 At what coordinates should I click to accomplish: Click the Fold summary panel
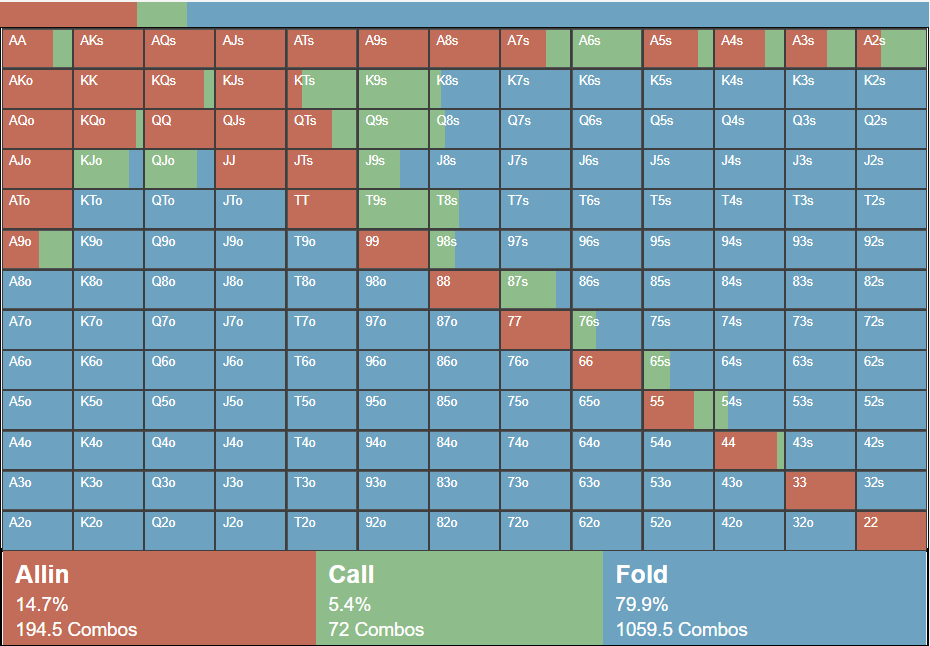(x=765, y=599)
